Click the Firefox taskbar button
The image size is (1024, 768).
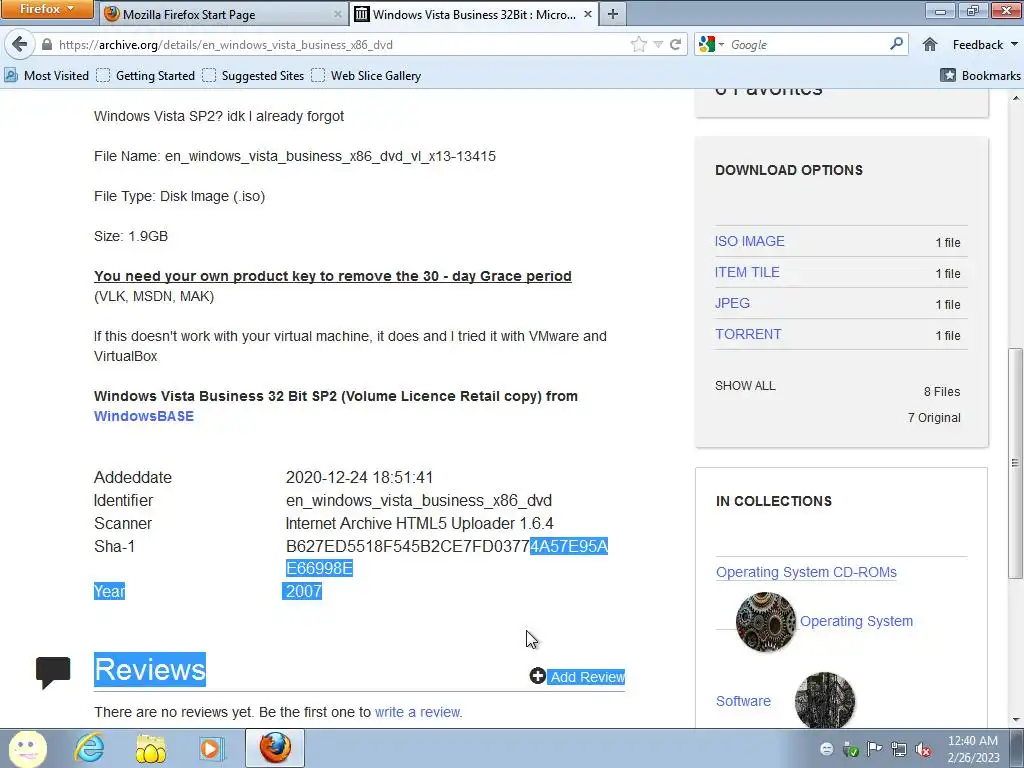pos(275,748)
